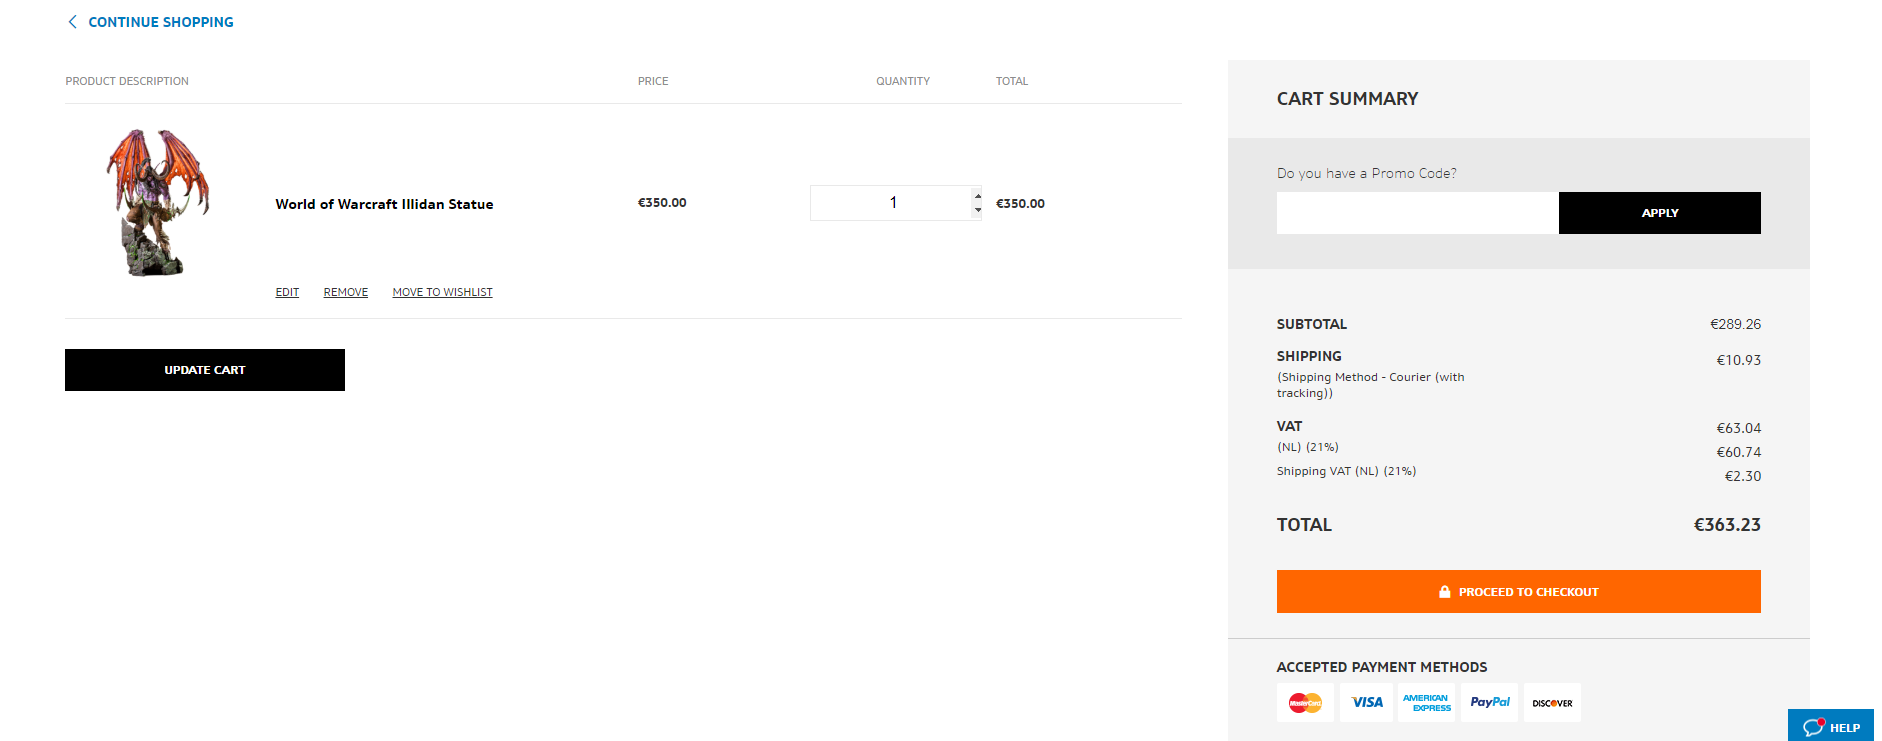Click the Visa payment icon
The width and height of the screenshot is (1882, 741).
1366,703
